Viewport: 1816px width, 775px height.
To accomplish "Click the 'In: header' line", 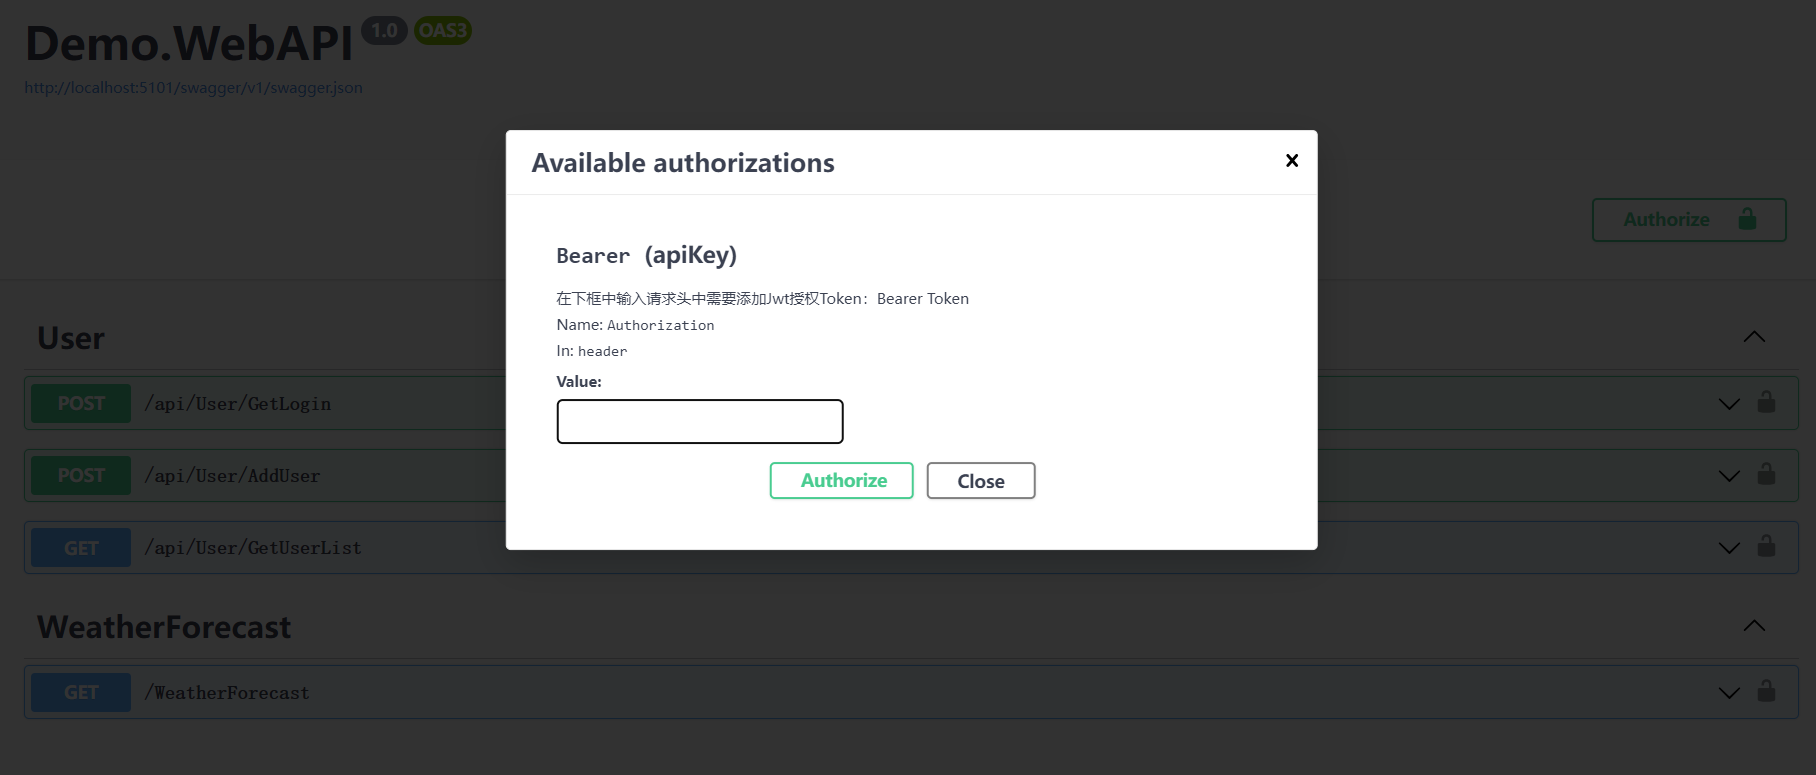I will point(592,351).
